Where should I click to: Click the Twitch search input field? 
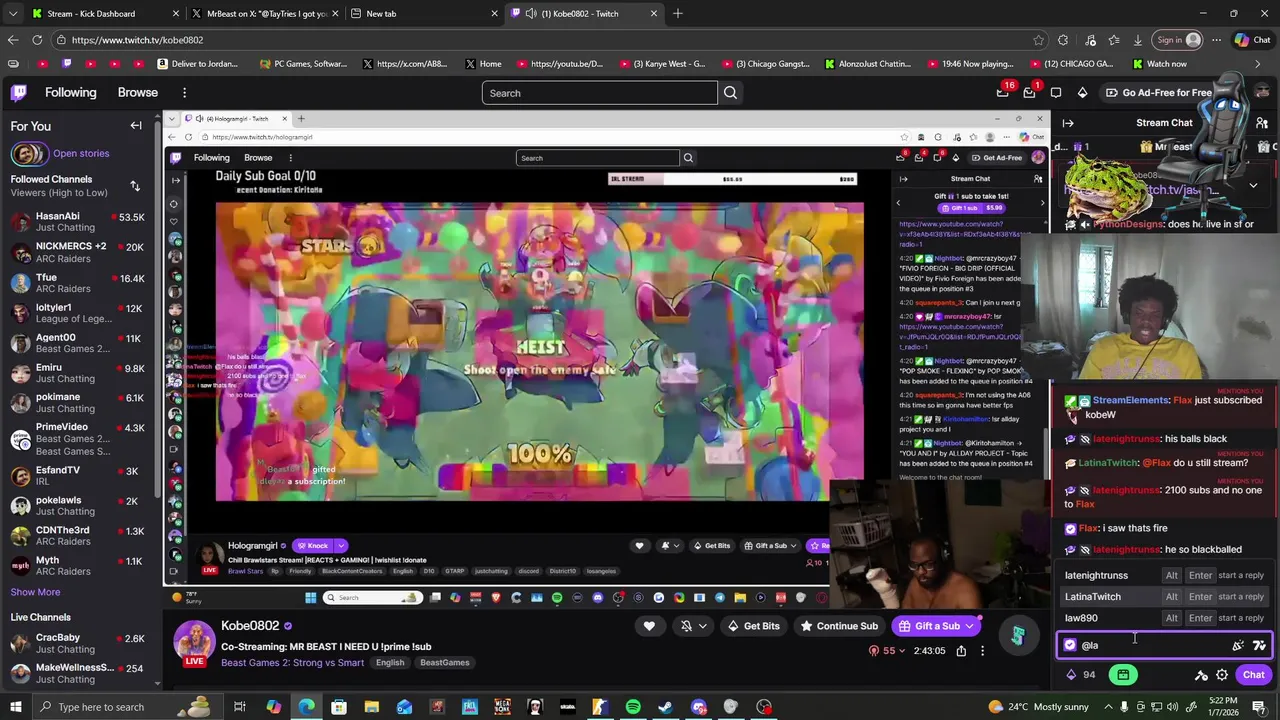(x=599, y=93)
